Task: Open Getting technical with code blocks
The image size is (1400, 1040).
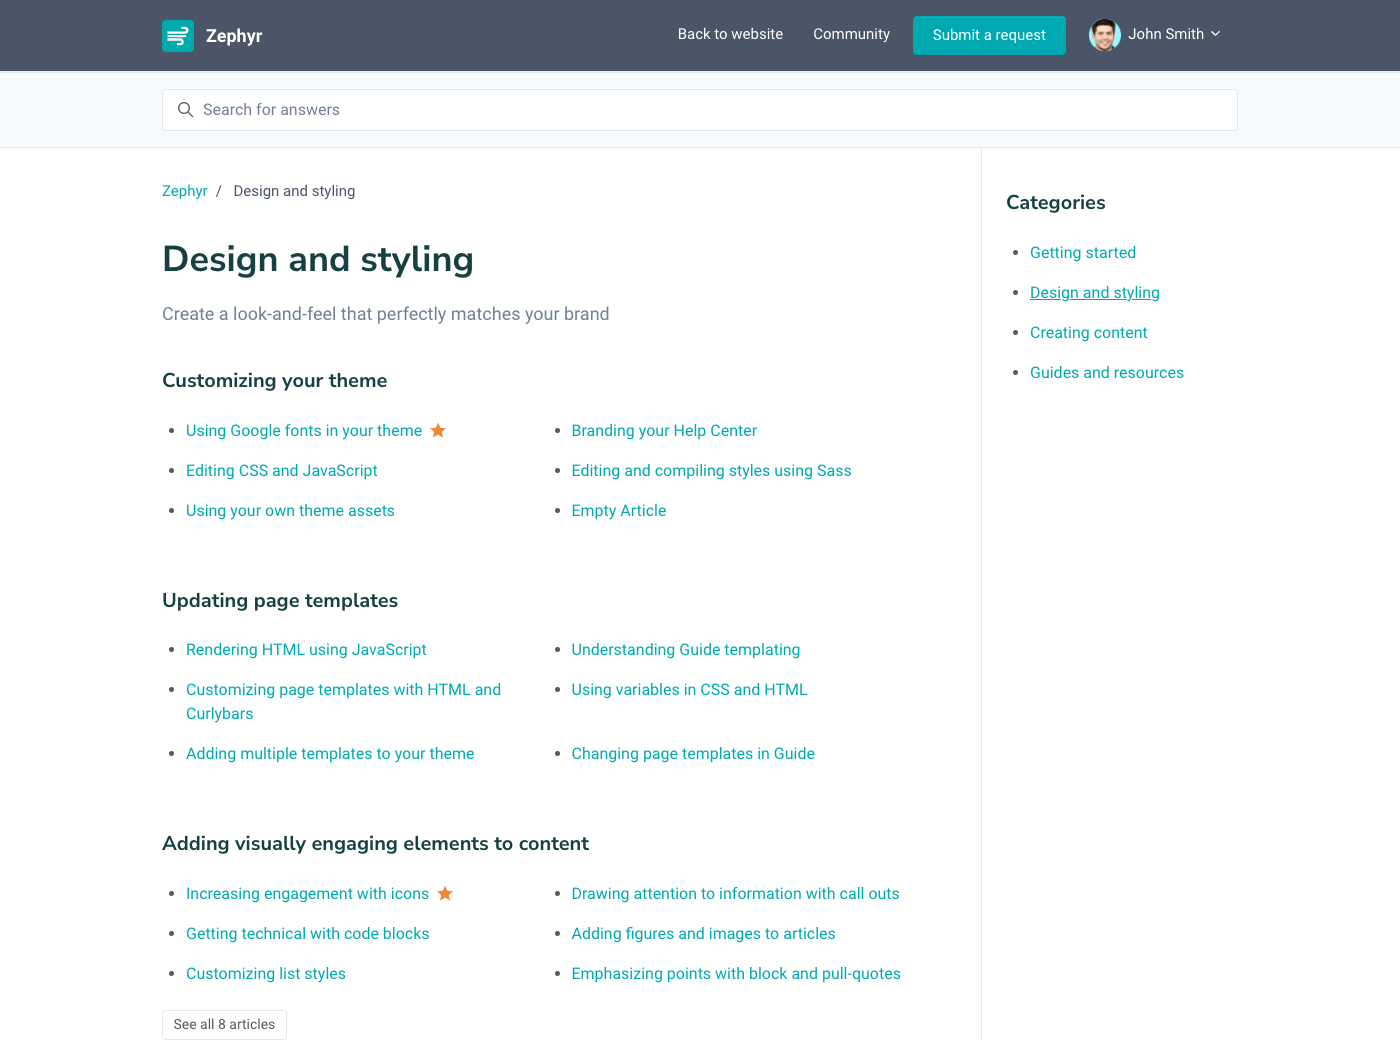Action: 307,934
